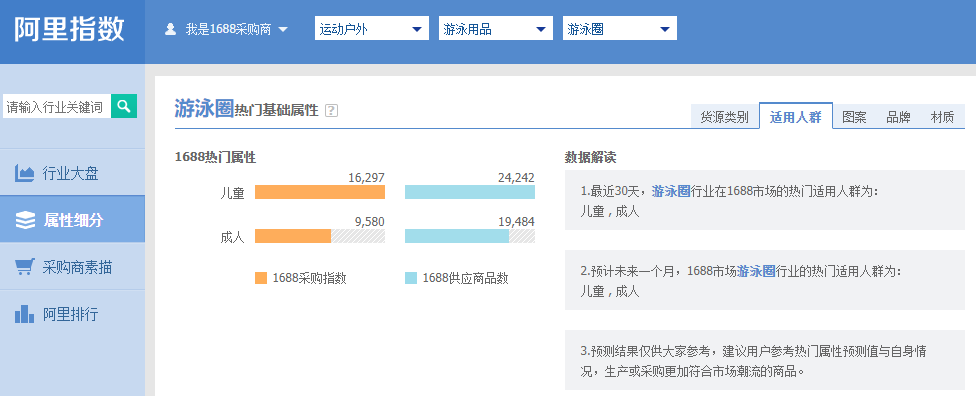Click the 行业大盘 chart icon
This screenshot has height=396, width=976.
click(x=24, y=173)
